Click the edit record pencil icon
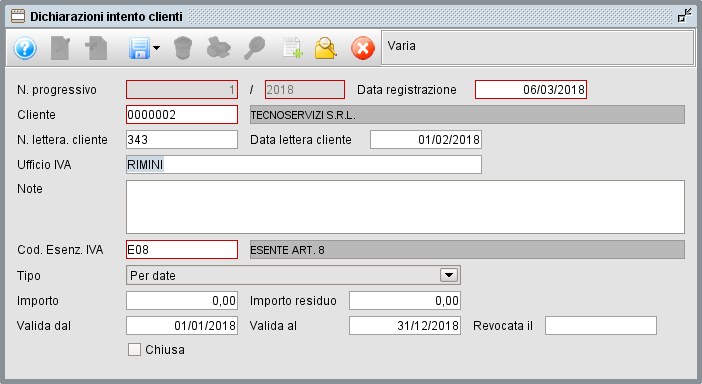Image resolution: width=702 pixels, height=384 pixels. point(60,48)
